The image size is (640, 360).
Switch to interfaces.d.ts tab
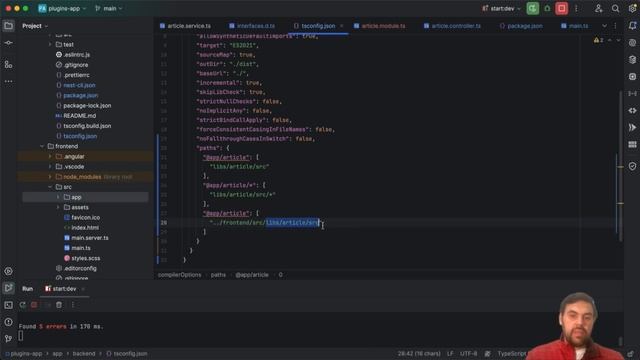click(252, 26)
